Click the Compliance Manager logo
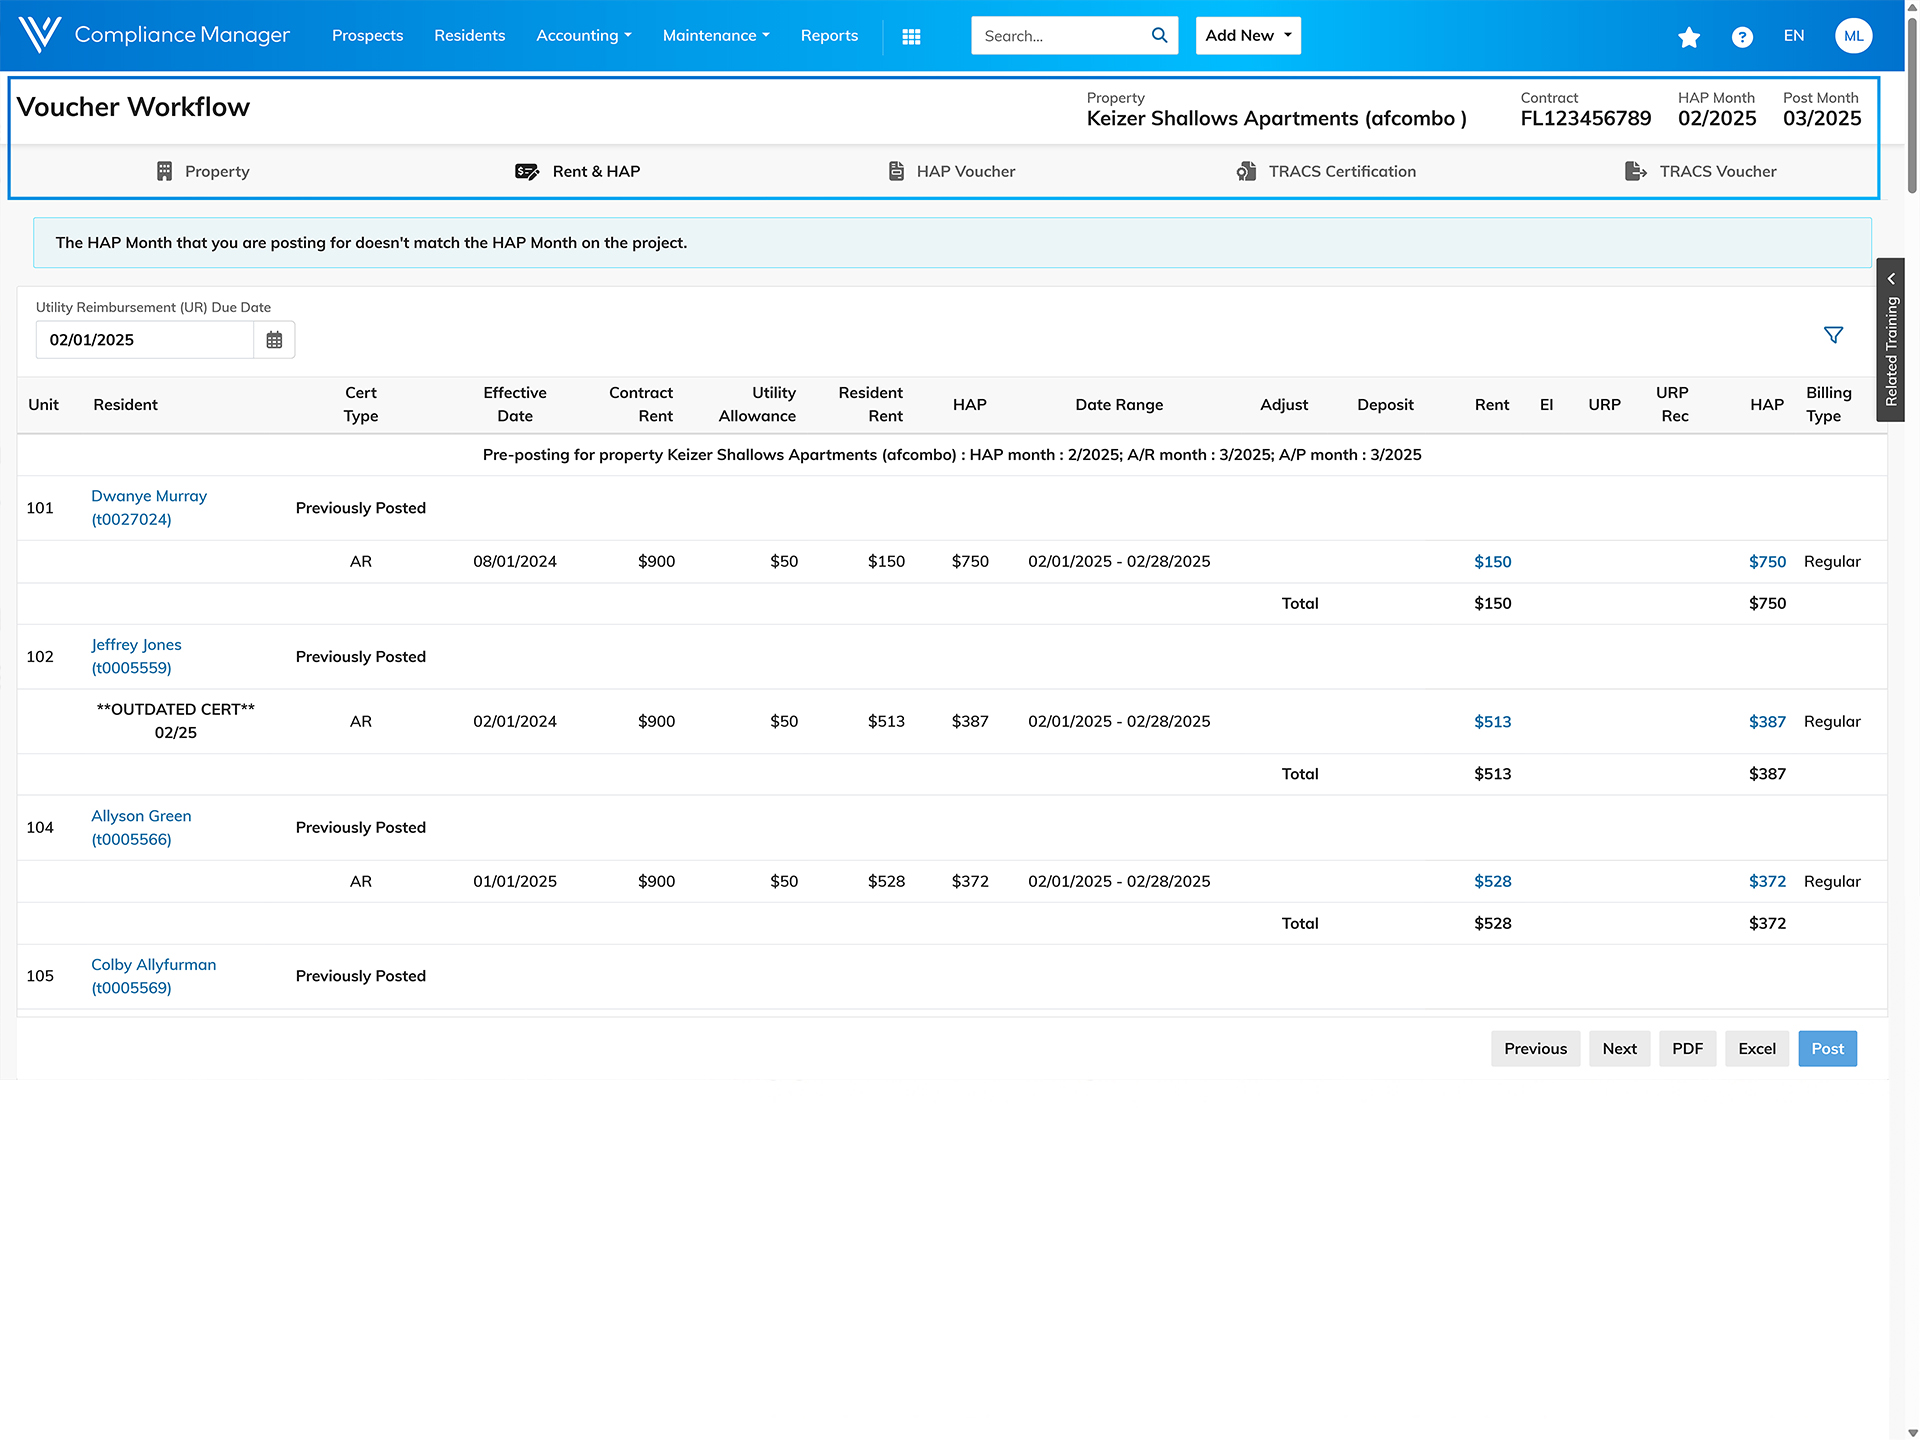1920x1440 pixels. tap(155, 35)
